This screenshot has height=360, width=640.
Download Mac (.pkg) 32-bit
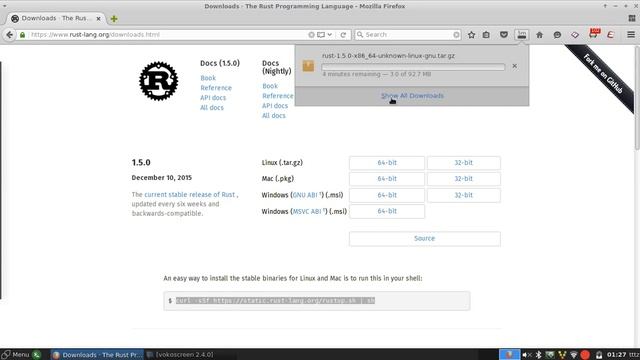[x=464, y=179]
